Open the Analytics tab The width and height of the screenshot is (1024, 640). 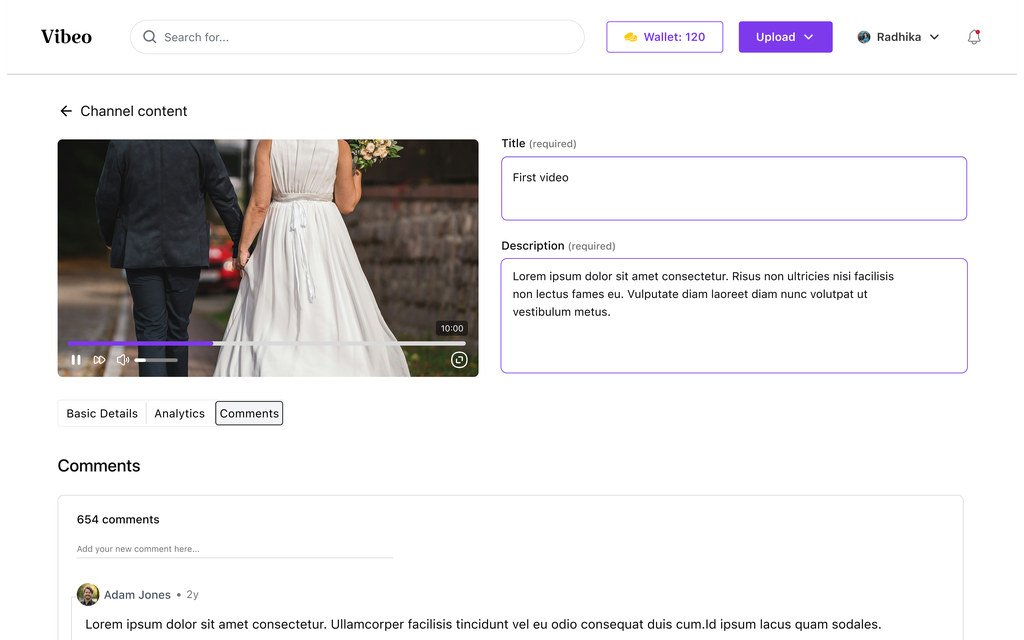pos(180,413)
